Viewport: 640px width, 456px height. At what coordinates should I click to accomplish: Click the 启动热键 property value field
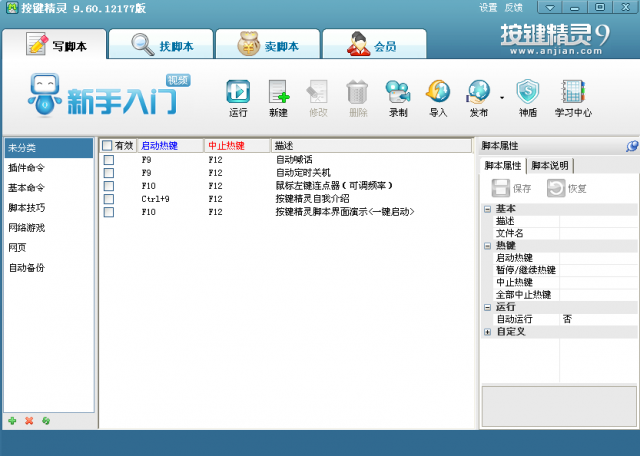click(598, 258)
